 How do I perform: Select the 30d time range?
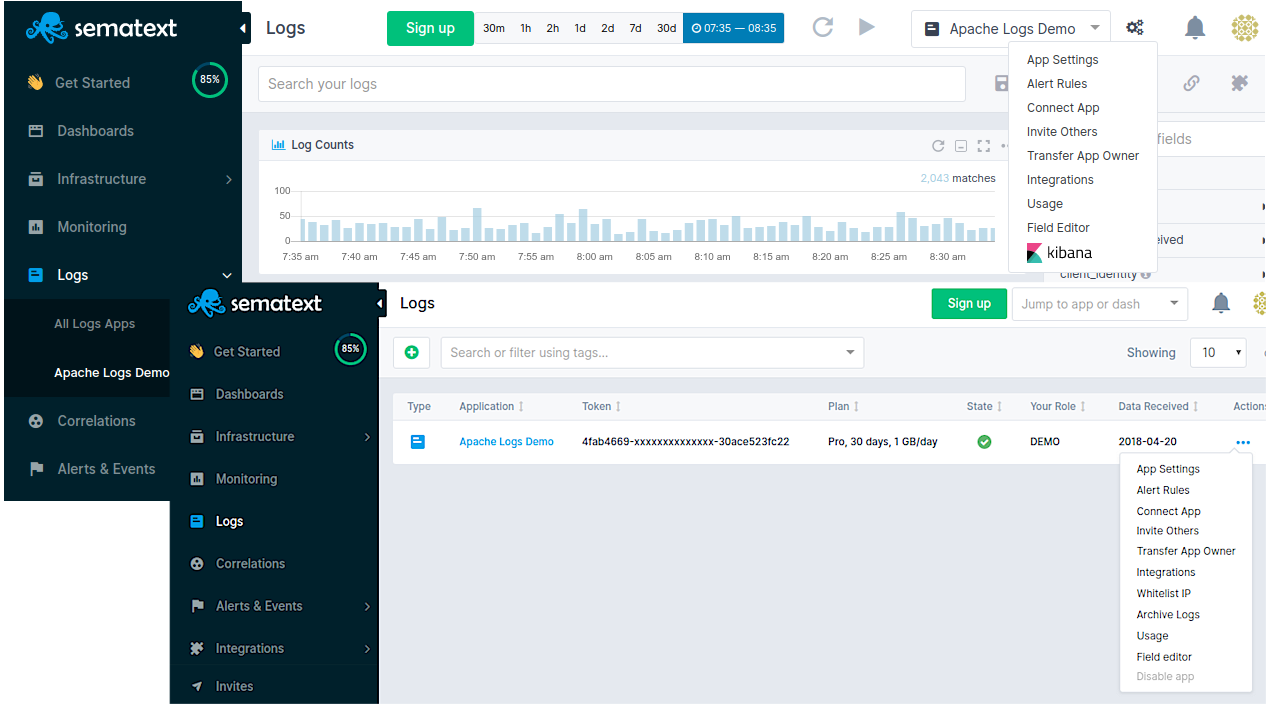point(666,28)
